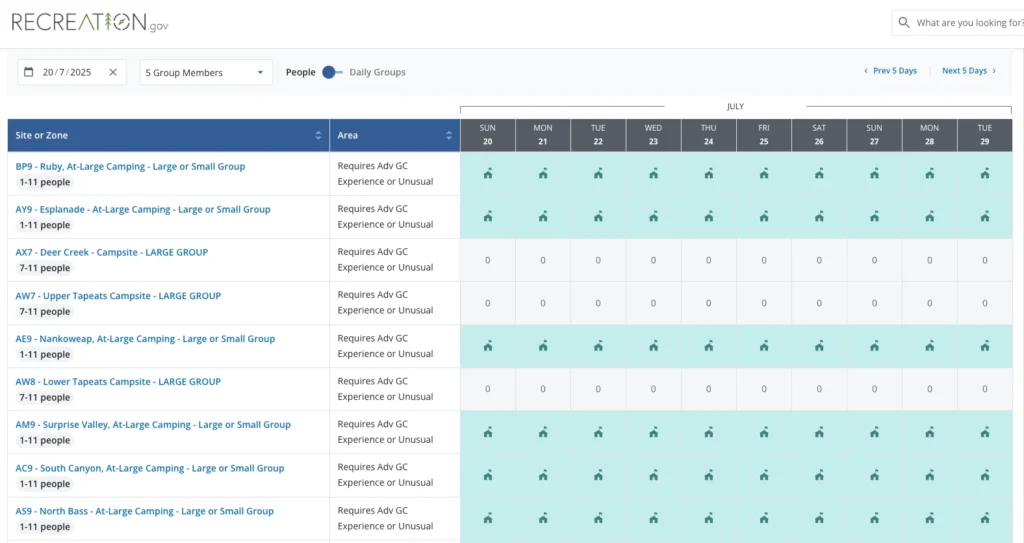Open the Recreation.gov logo home link
The image size is (1024, 543).
coord(90,23)
